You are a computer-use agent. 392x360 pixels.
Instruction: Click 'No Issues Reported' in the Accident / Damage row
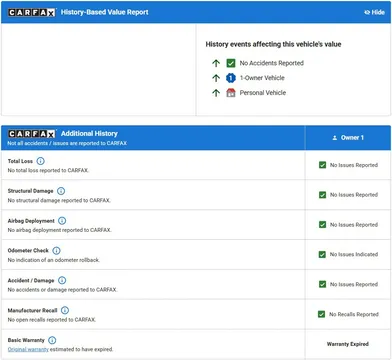click(354, 284)
